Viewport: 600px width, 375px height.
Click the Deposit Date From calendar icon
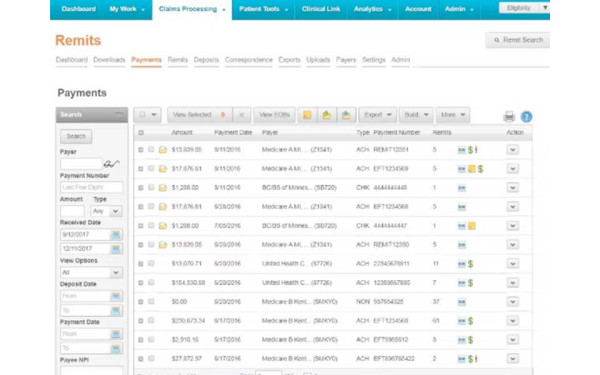coord(116,296)
